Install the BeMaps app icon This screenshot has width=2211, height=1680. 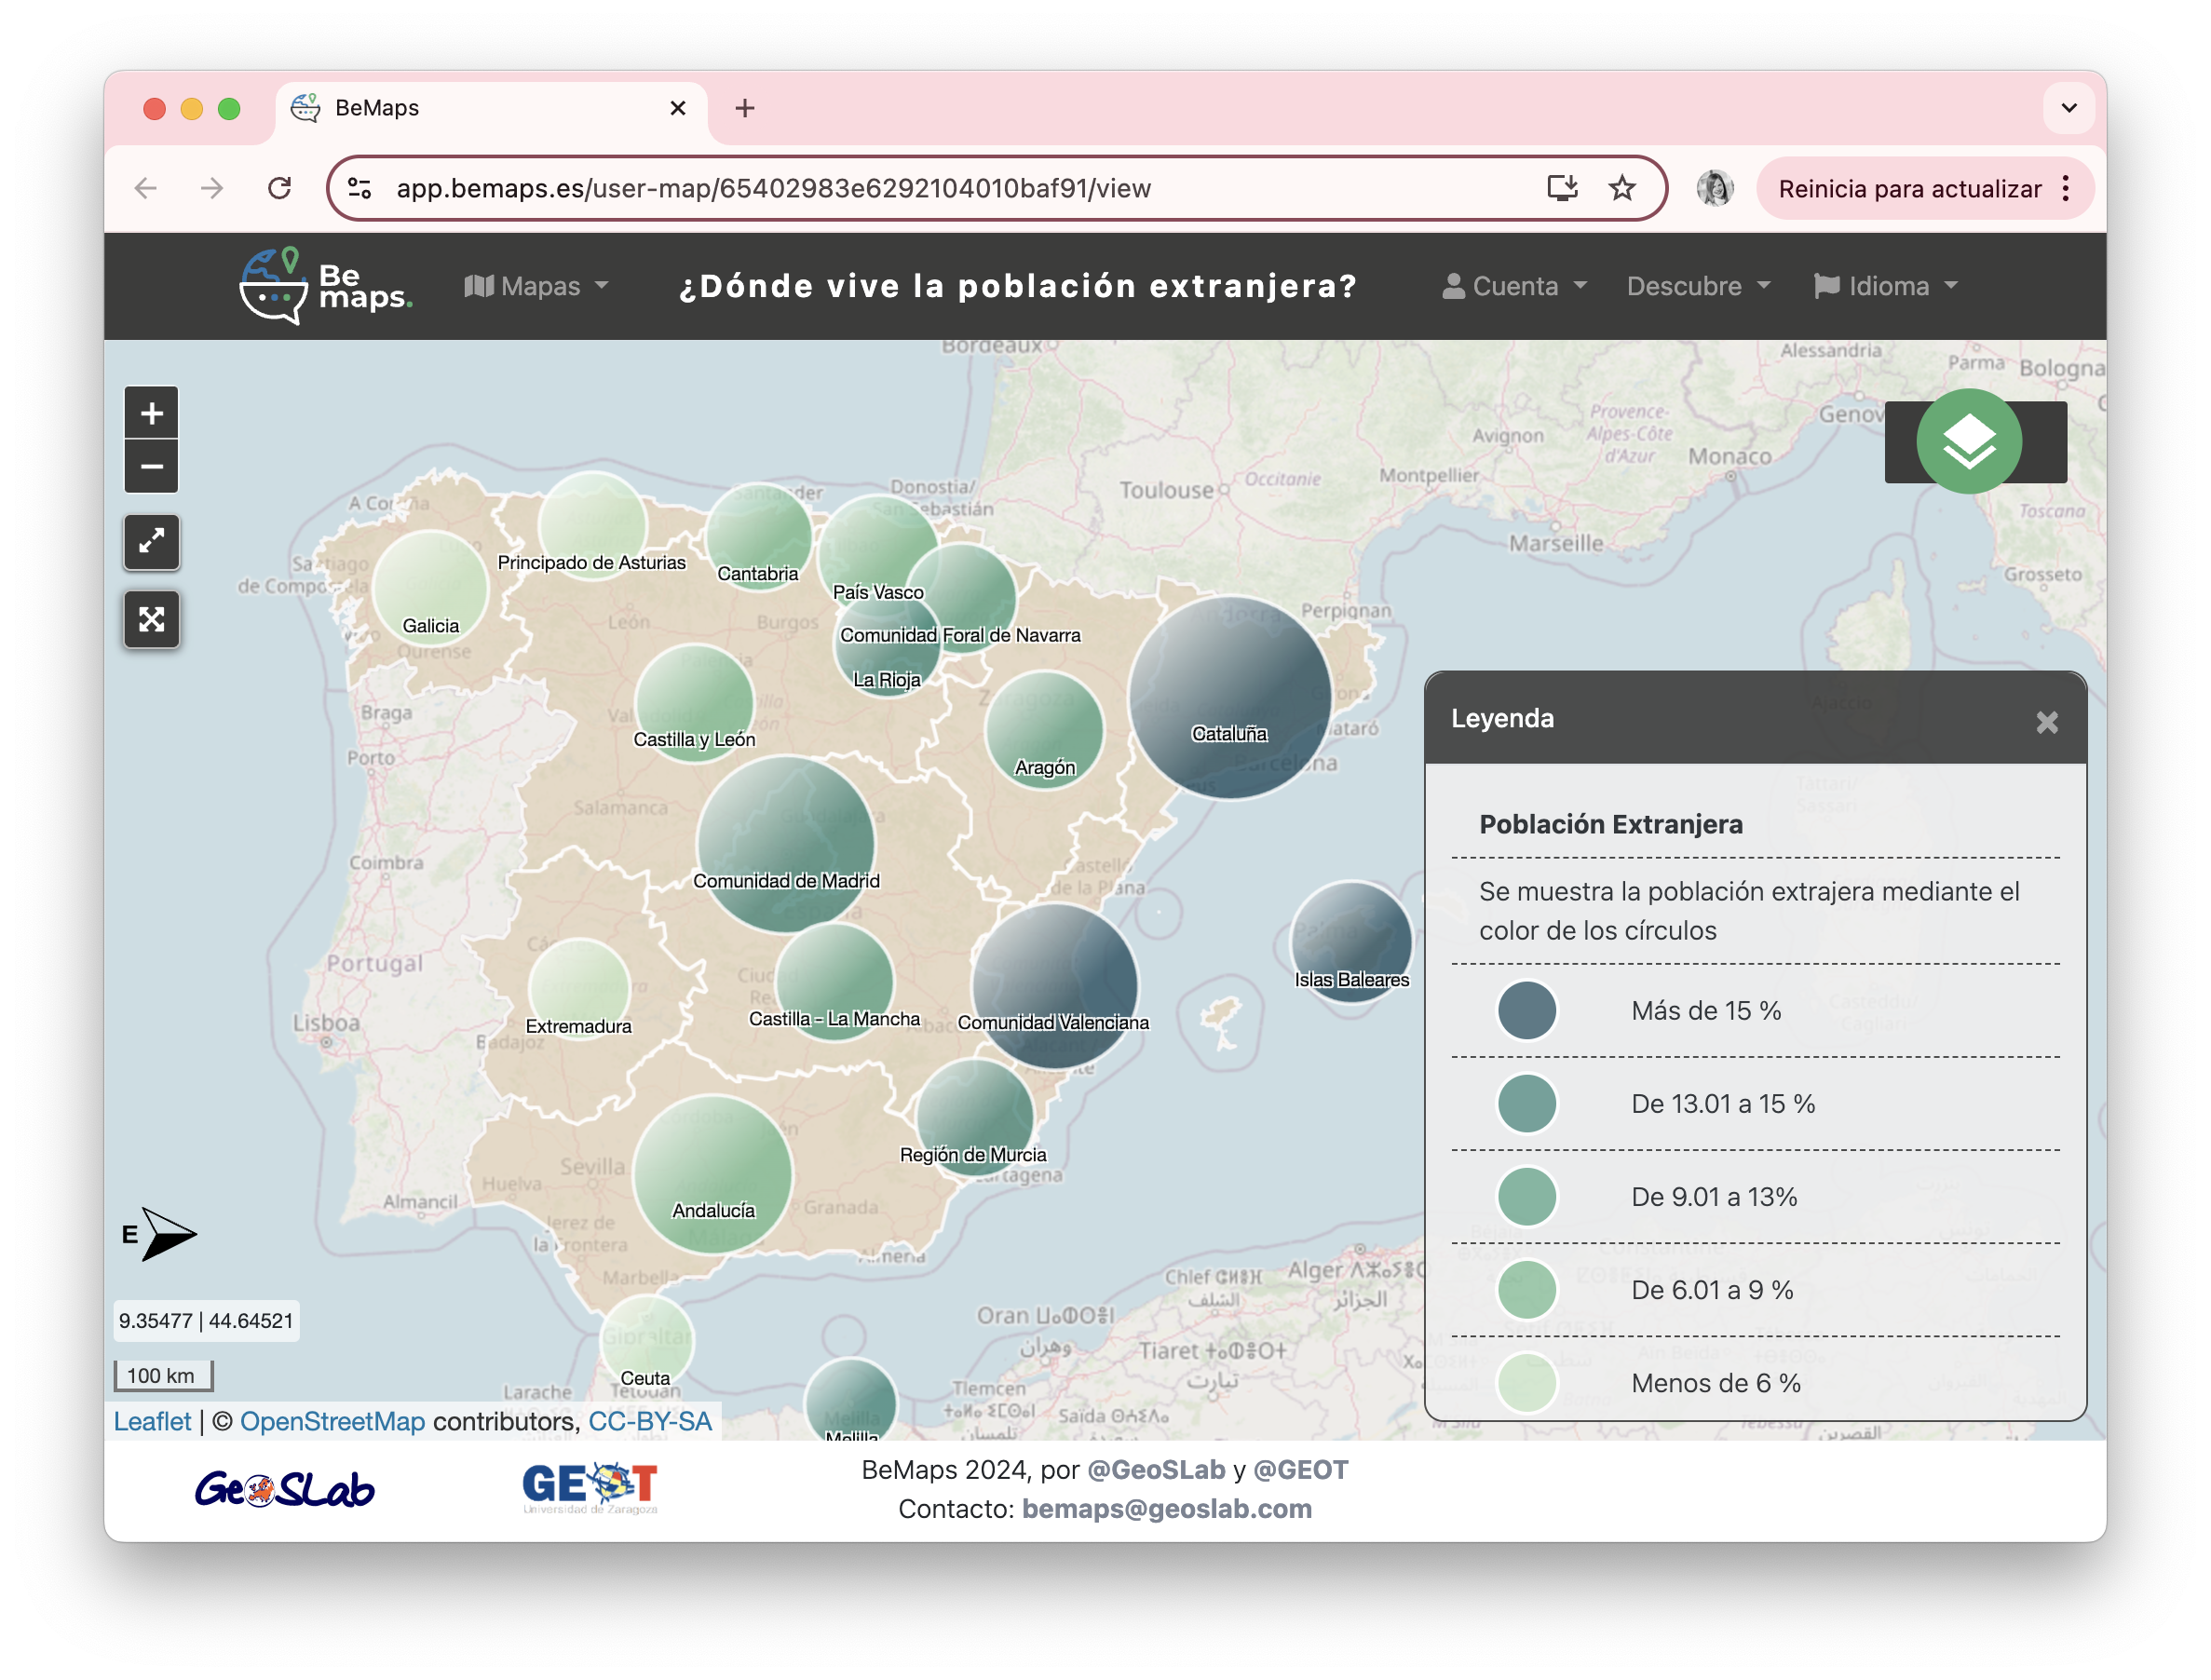(1561, 188)
